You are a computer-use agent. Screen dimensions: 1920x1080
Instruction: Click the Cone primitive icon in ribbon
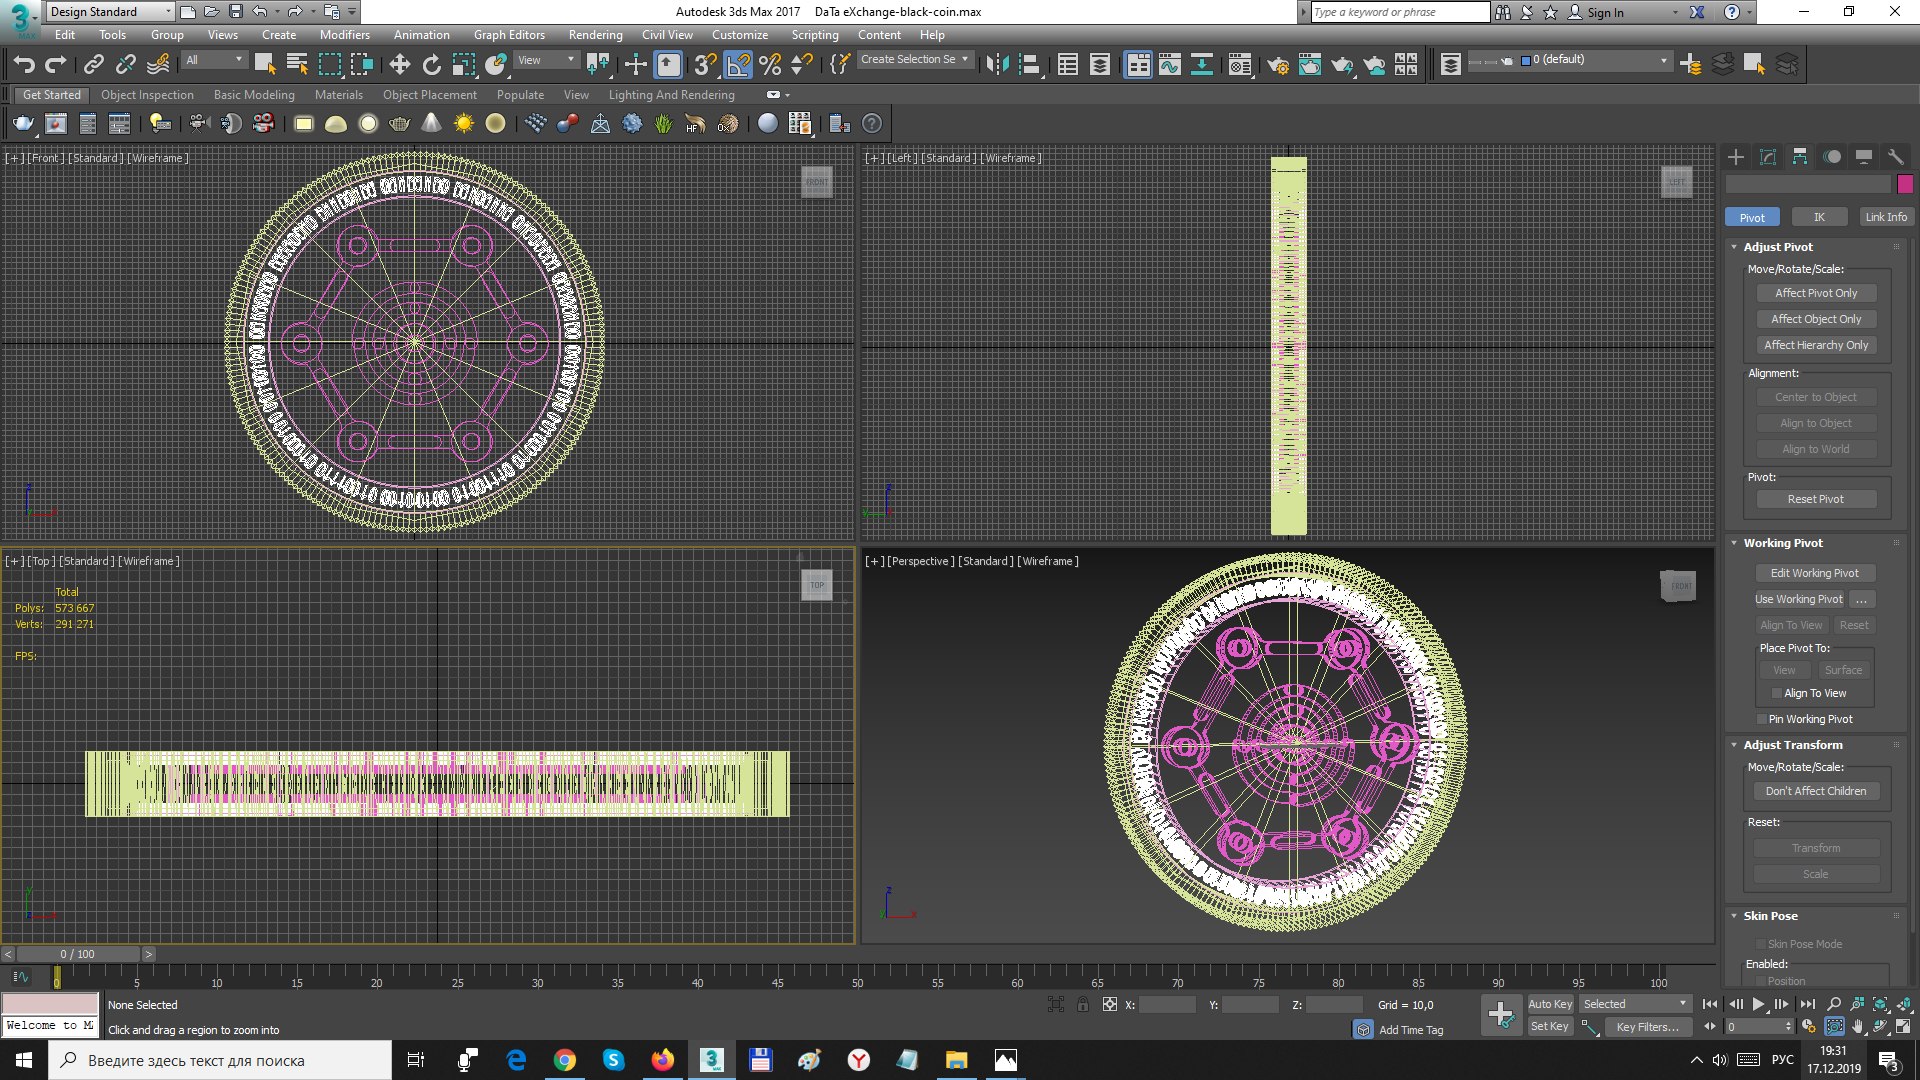(431, 124)
